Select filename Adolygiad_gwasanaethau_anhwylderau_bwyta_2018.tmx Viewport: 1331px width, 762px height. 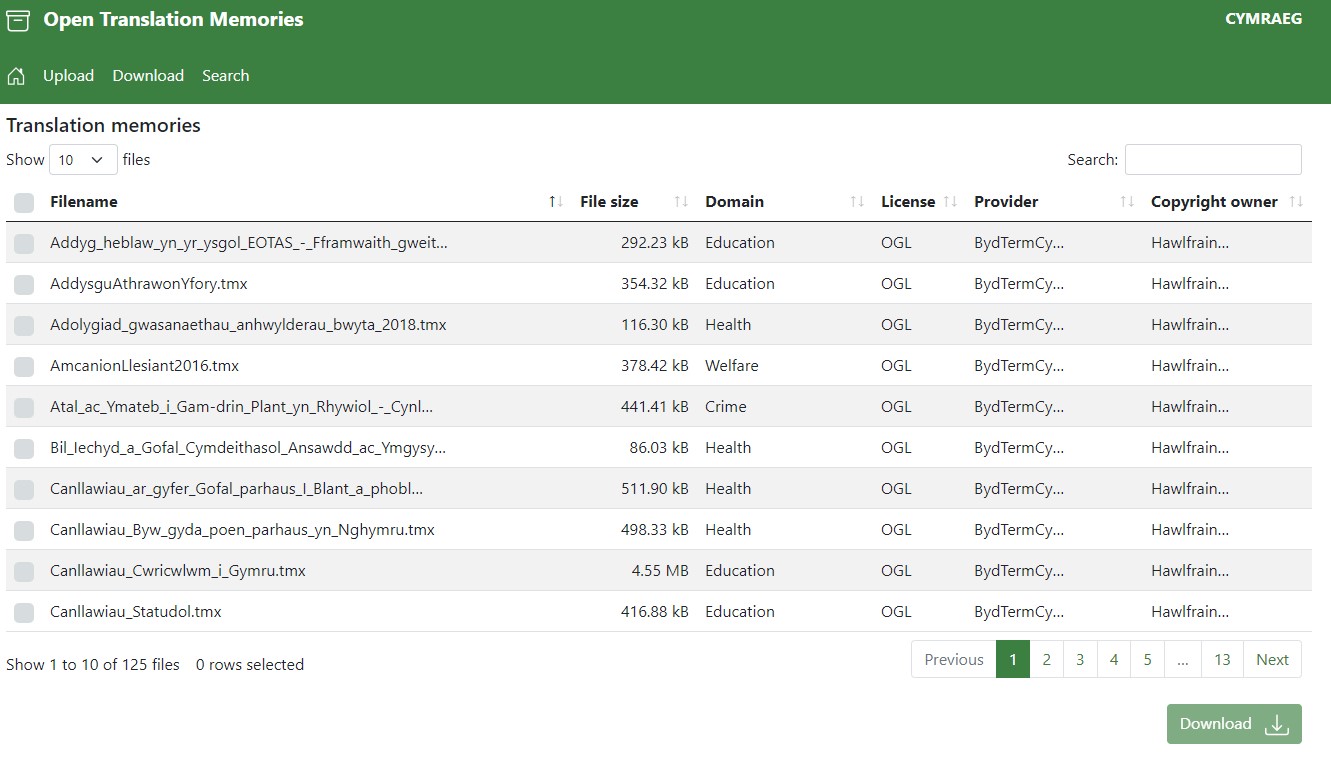coord(248,325)
